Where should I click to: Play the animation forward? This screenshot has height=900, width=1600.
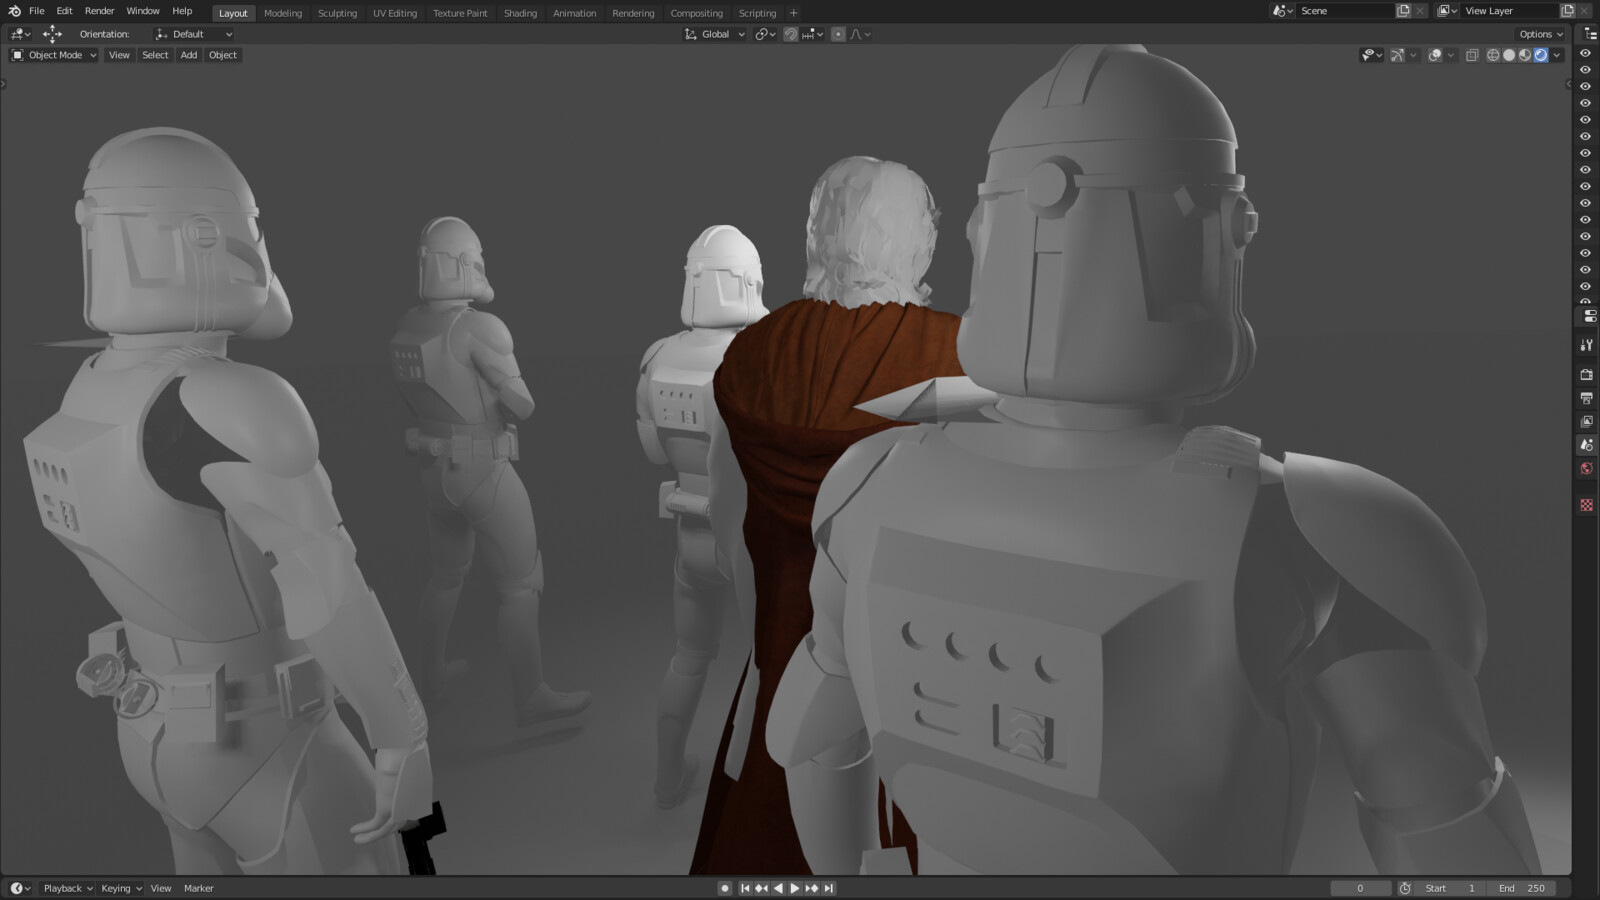point(795,888)
